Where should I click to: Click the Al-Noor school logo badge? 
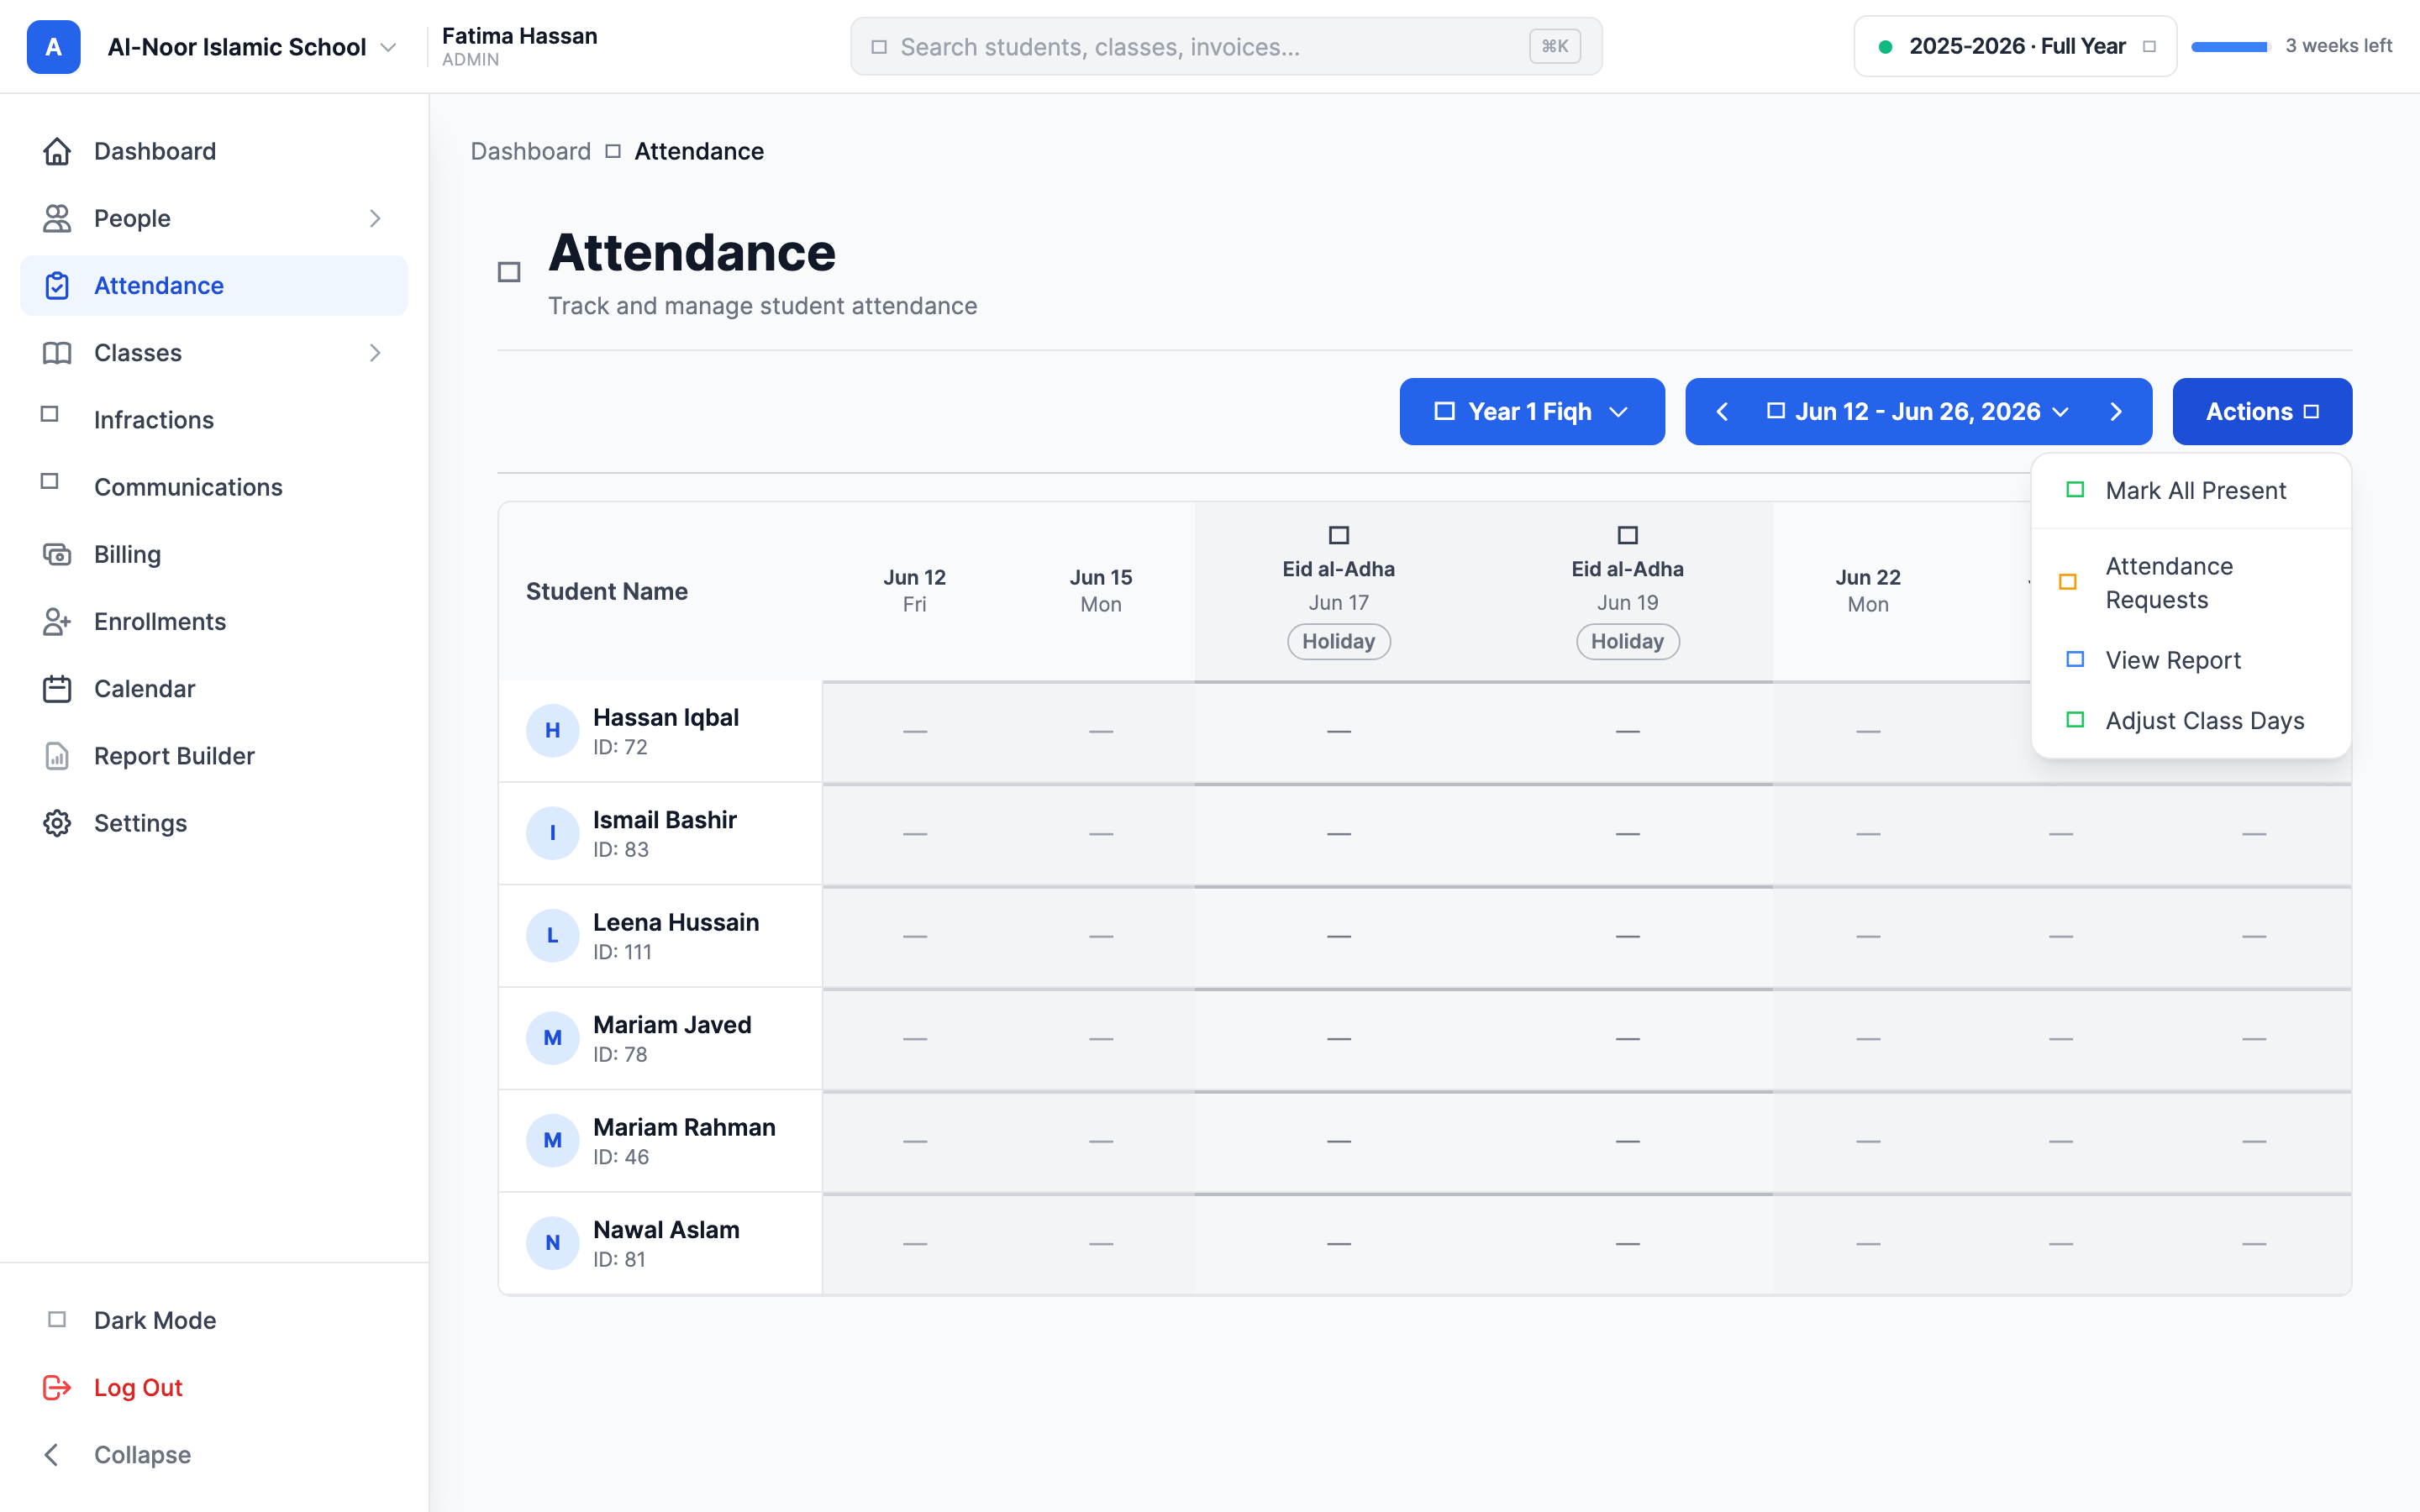53,47
